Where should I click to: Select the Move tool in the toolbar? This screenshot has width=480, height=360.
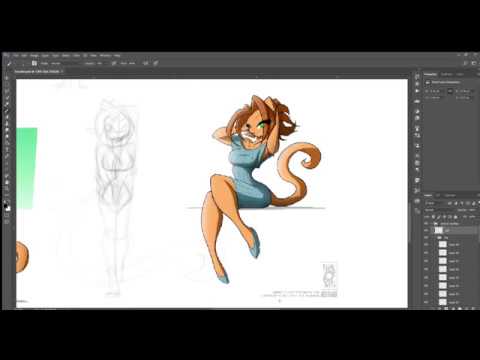pyautogui.click(x=7, y=78)
